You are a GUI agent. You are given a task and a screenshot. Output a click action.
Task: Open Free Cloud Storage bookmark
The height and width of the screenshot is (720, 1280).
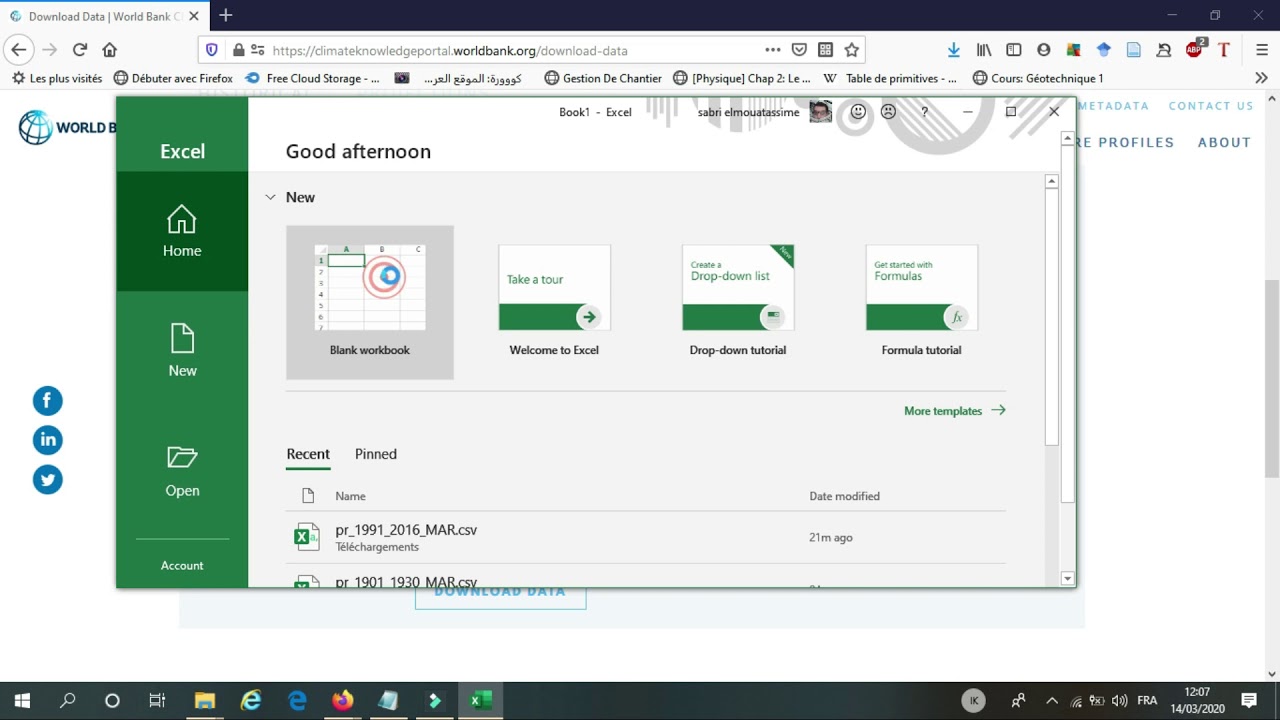313,78
